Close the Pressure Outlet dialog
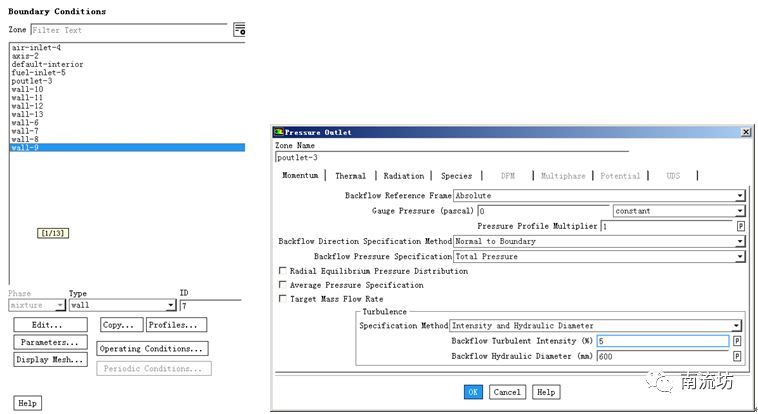758x414 pixels. (745, 132)
